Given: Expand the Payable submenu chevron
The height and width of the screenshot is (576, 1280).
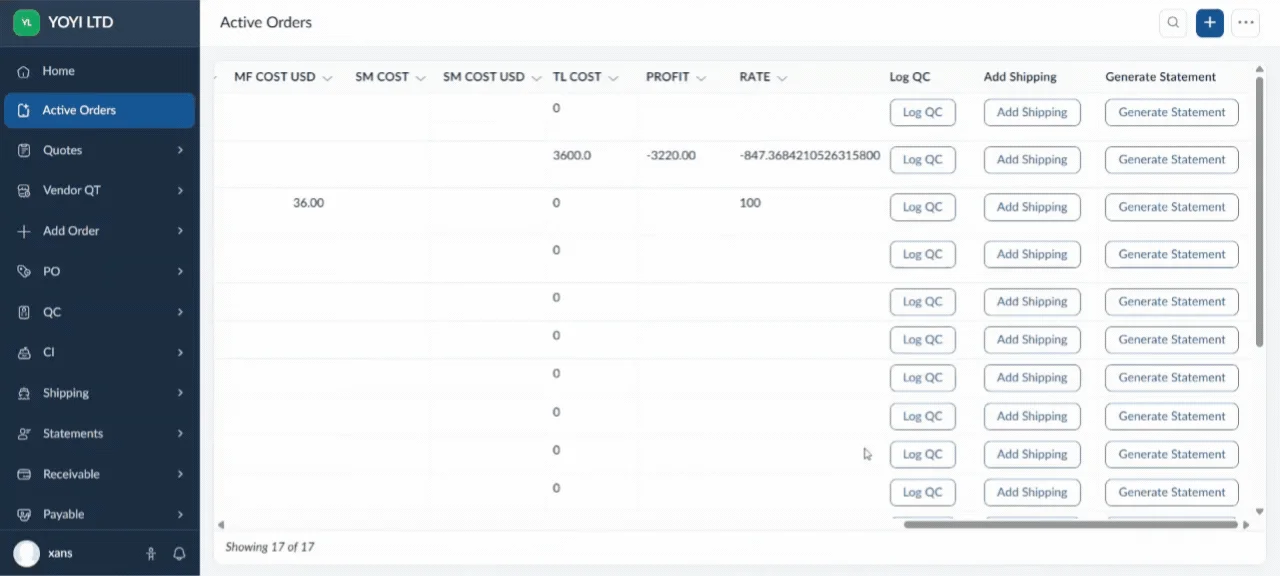Looking at the screenshot, I should [x=181, y=514].
